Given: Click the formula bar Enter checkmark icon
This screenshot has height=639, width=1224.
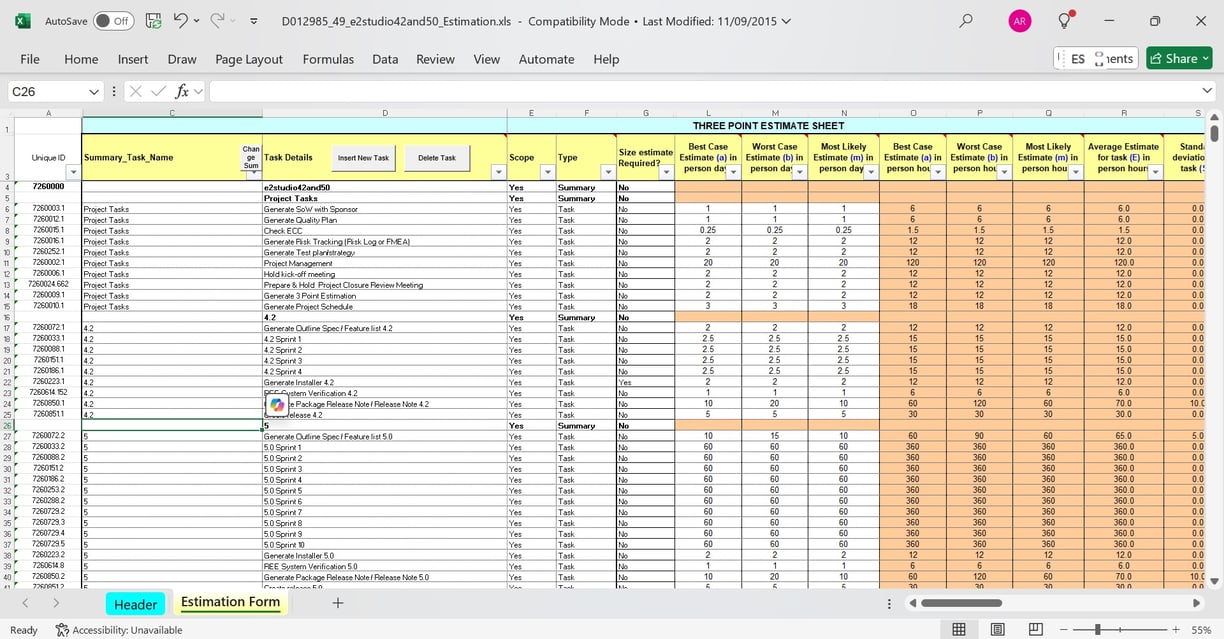Looking at the screenshot, I should tap(158, 91).
